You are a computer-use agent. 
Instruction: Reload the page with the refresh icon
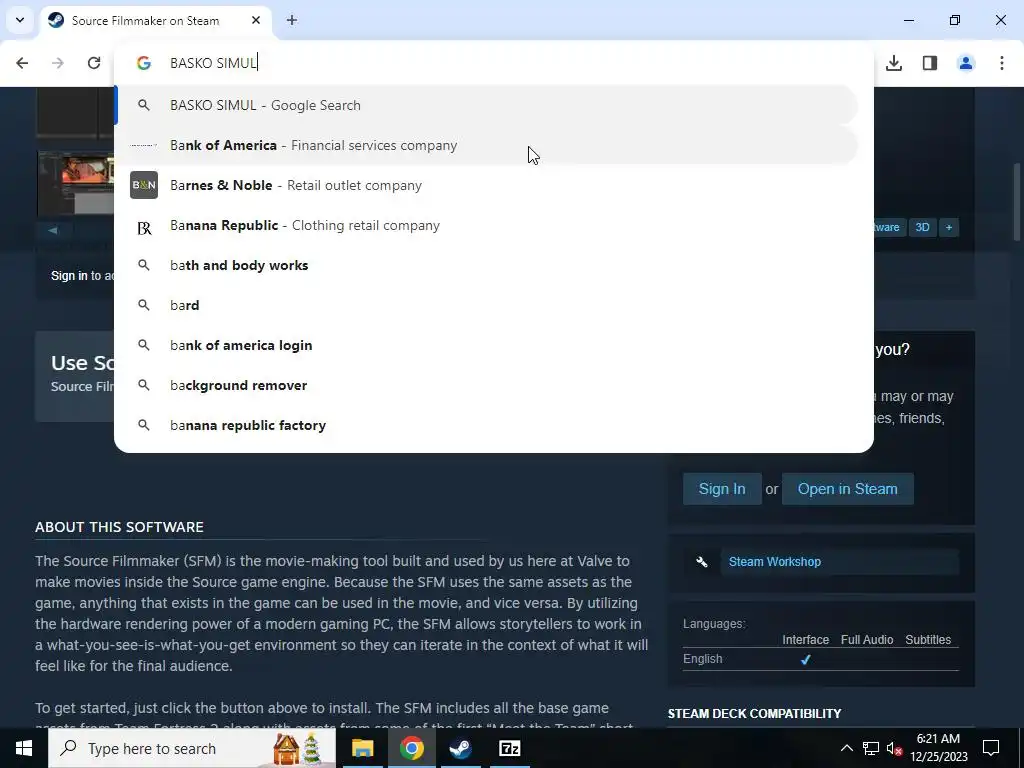(x=94, y=63)
